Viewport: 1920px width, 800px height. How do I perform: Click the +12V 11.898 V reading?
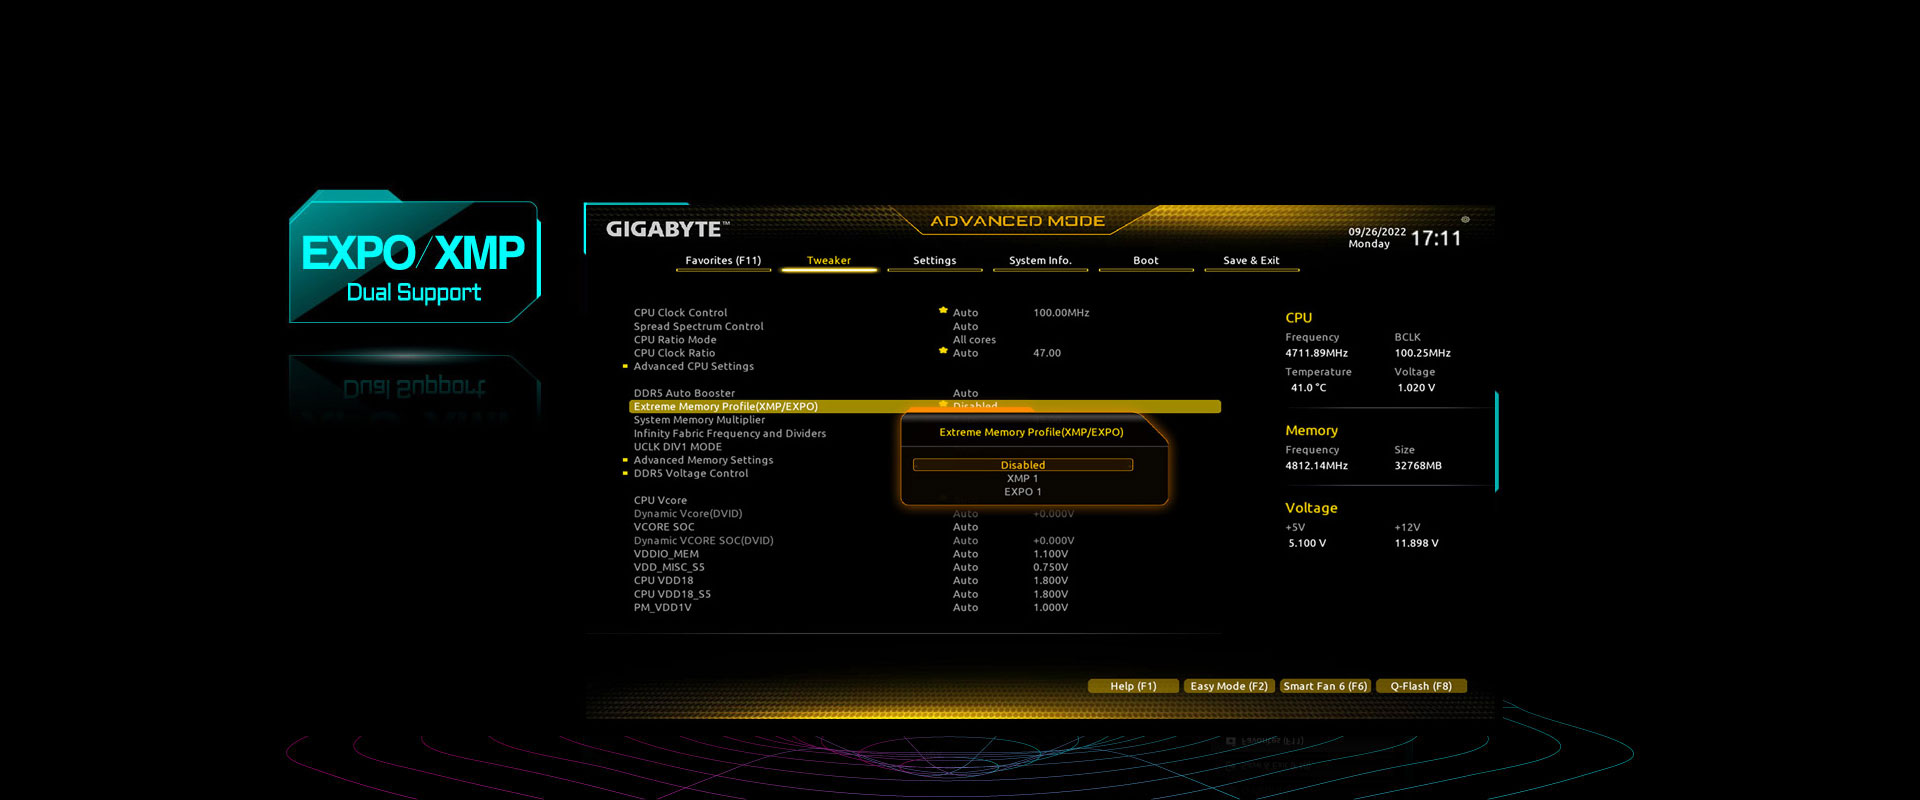point(1416,544)
